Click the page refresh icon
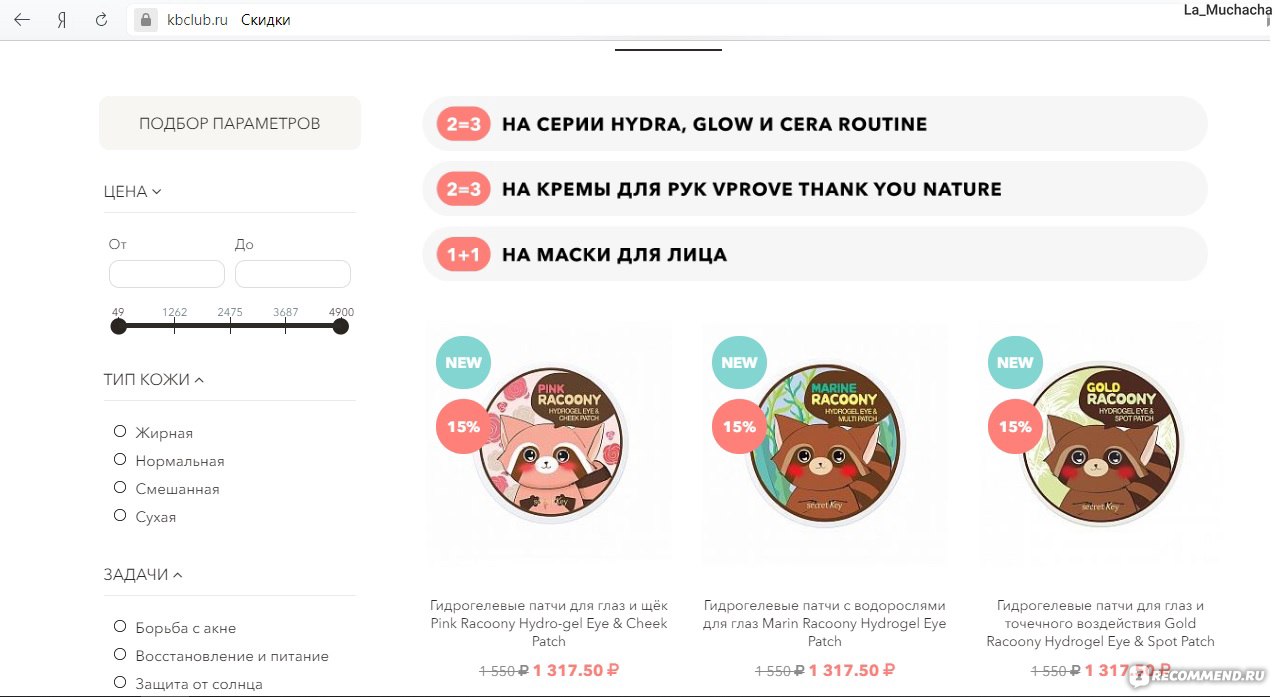The width and height of the screenshot is (1276, 697). [x=100, y=19]
